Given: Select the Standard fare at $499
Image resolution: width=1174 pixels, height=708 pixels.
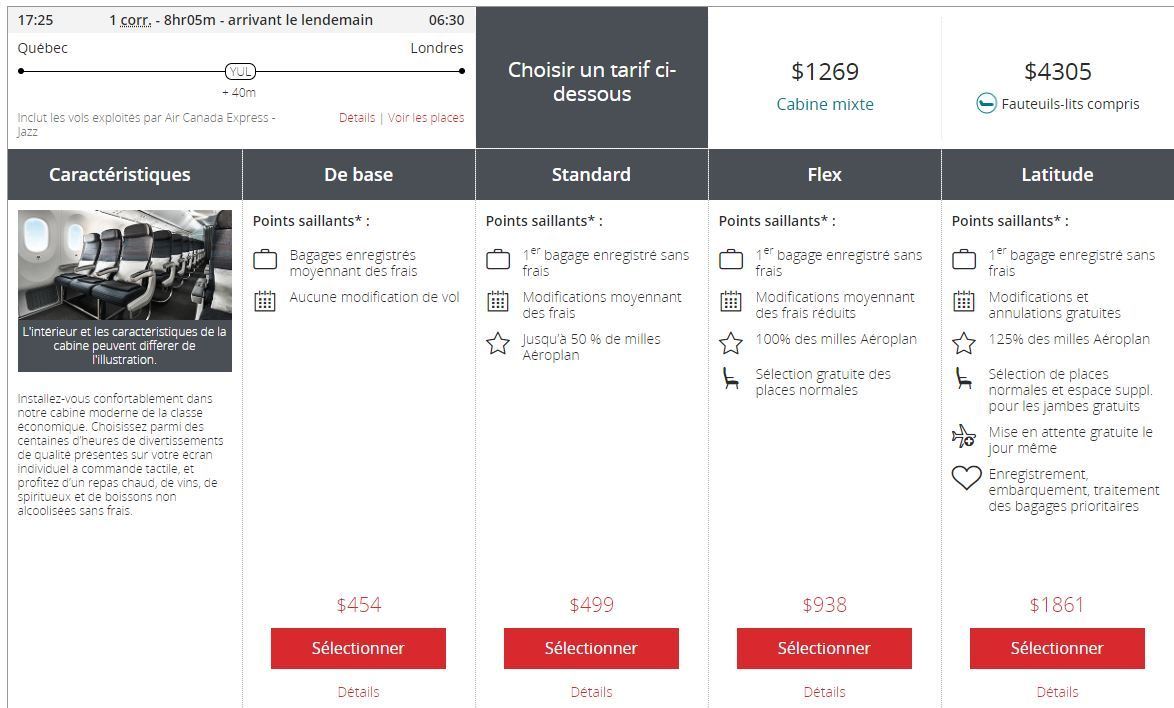Looking at the screenshot, I should (x=591, y=648).
